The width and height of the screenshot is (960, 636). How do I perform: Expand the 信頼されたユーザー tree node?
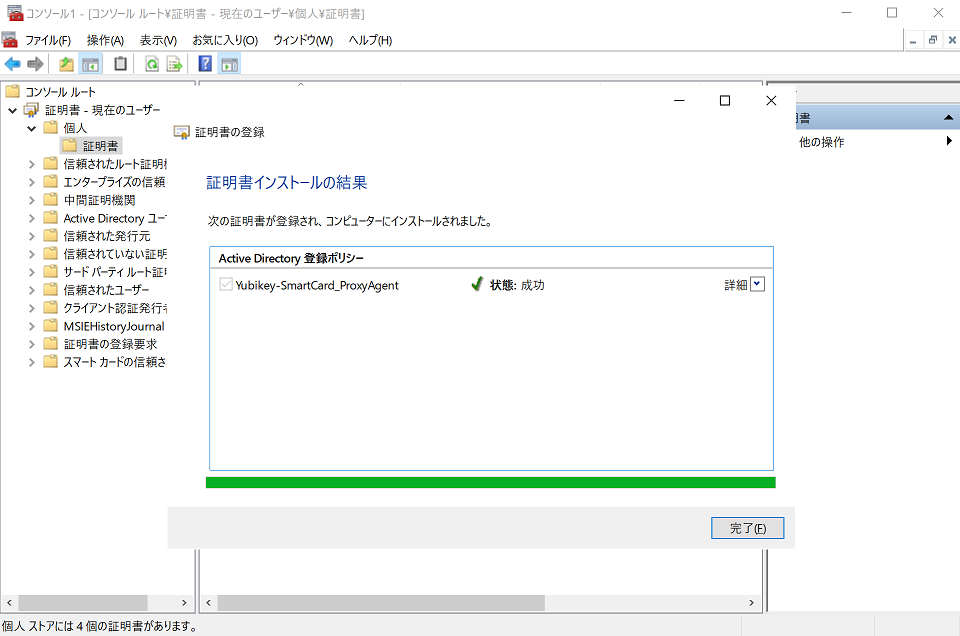tap(31, 290)
